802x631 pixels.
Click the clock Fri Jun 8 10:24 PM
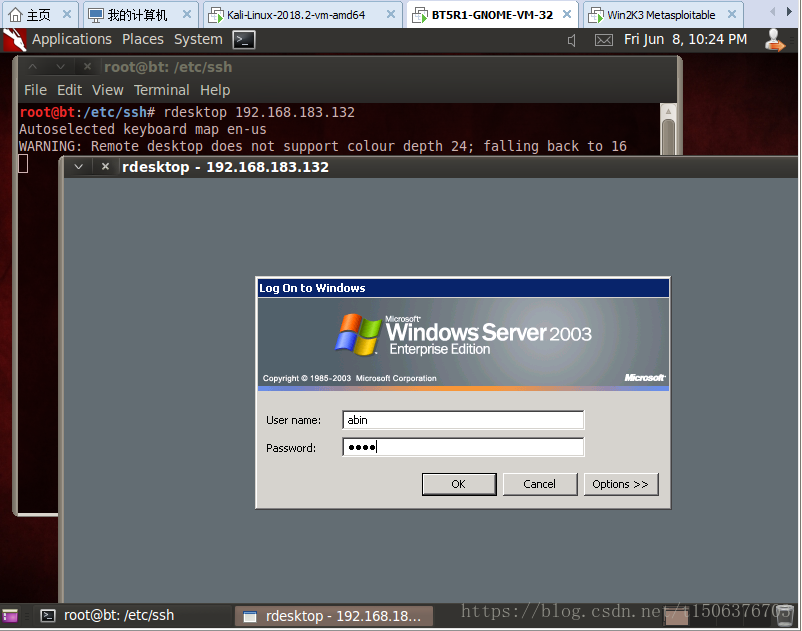point(685,39)
